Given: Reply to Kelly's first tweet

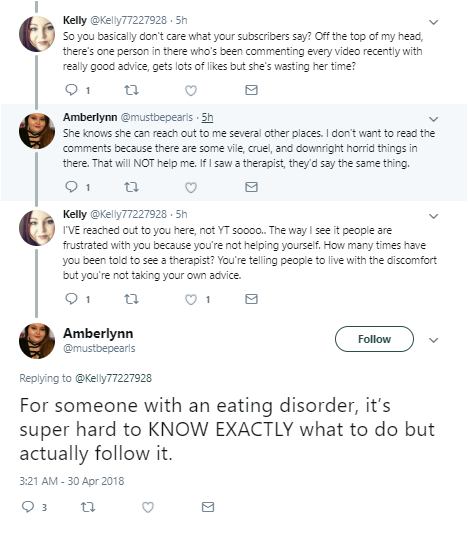Looking at the screenshot, I should 71,90.
